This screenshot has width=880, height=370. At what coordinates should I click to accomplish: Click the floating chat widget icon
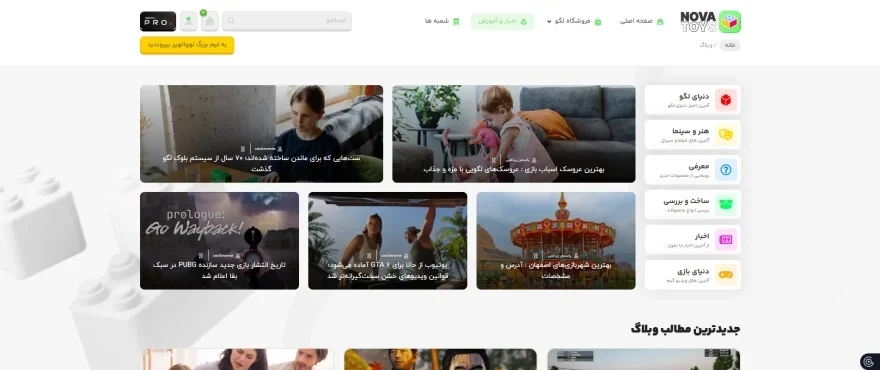click(x=869, y=361)
